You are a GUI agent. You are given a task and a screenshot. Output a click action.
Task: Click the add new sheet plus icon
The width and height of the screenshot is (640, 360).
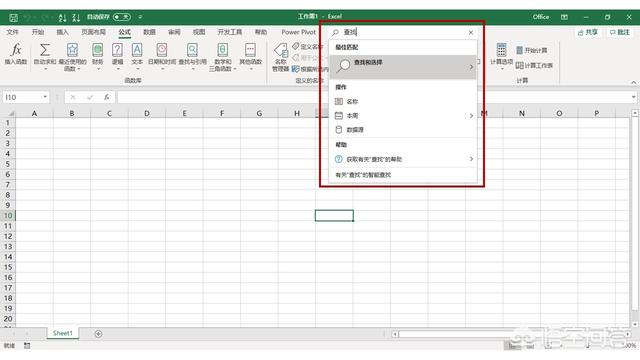(x=98, y=334)
